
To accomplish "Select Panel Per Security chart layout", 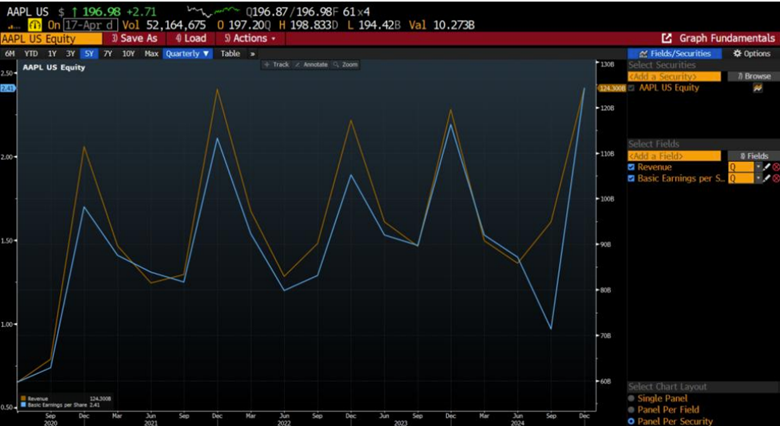I will (631, 422).
